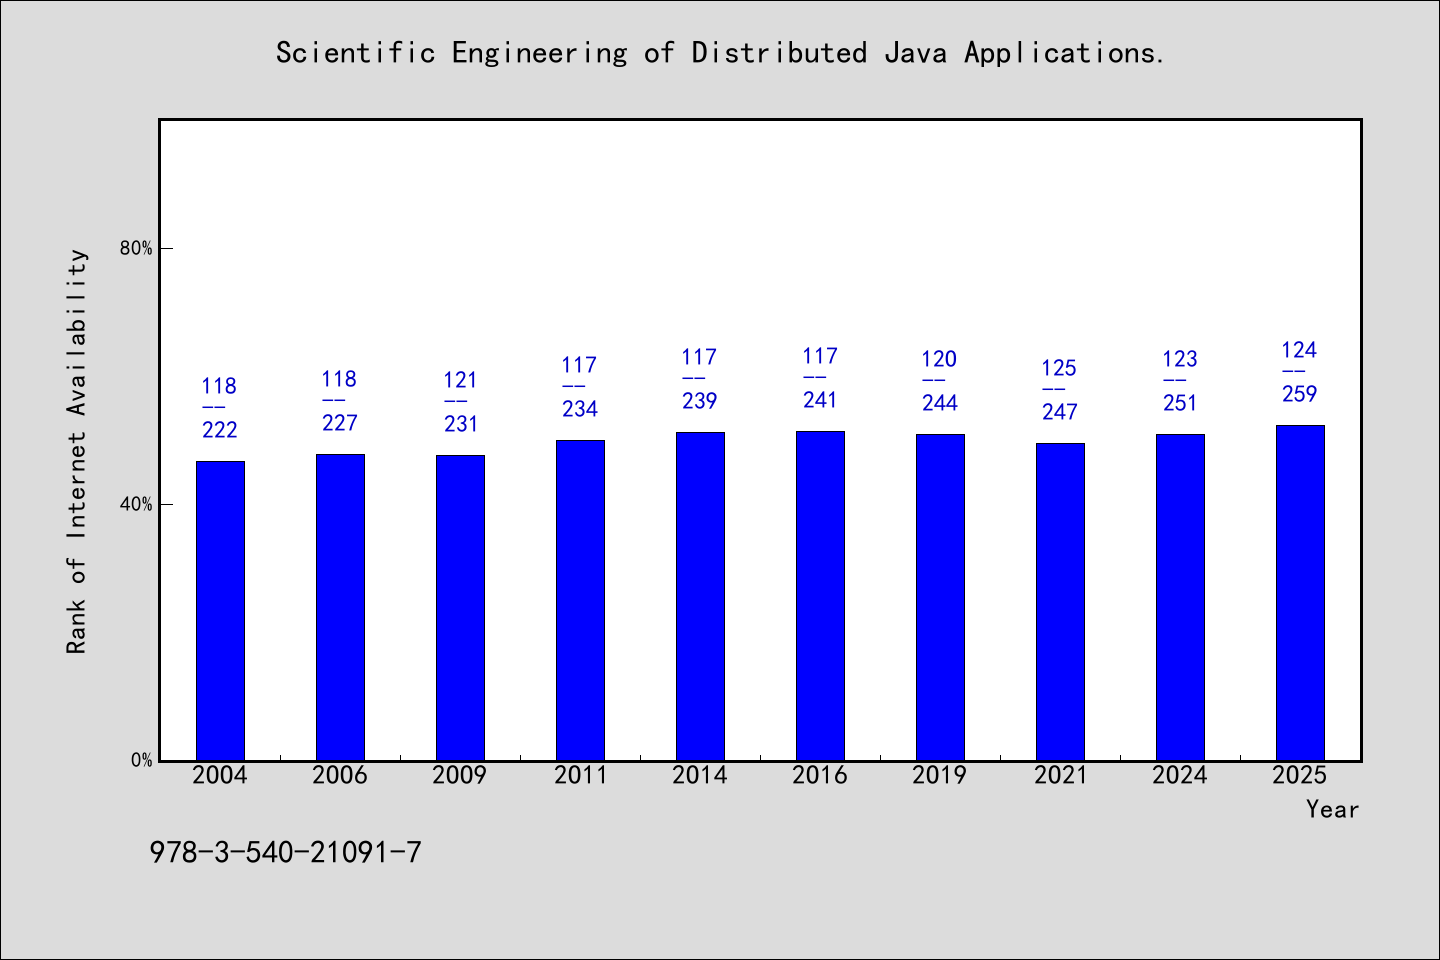Click the x-axis label 2011
Image resolution: width=1440 pixels, height=960 pixels.
[580, 775]
